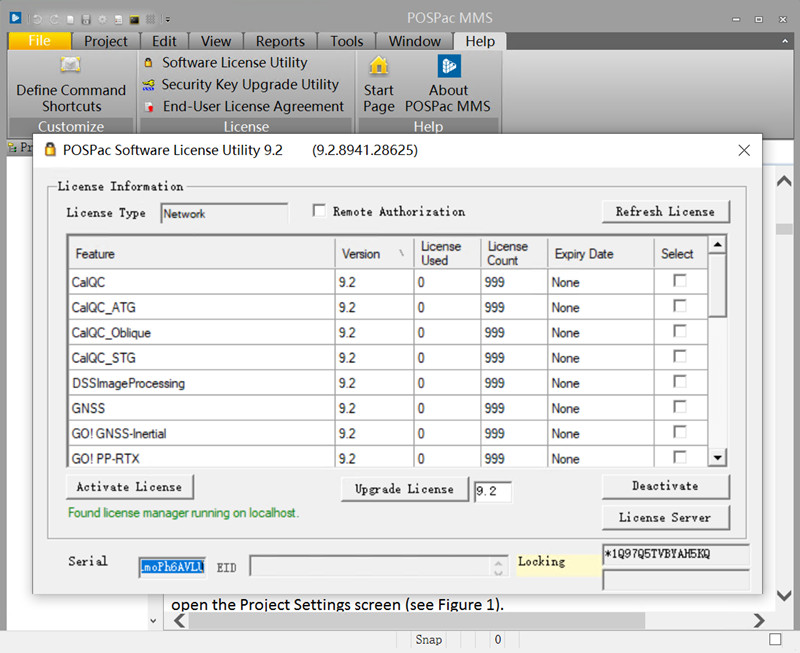
Task: Expand the quick access toolbar customize arrow
Action: (x=167, y=19)
